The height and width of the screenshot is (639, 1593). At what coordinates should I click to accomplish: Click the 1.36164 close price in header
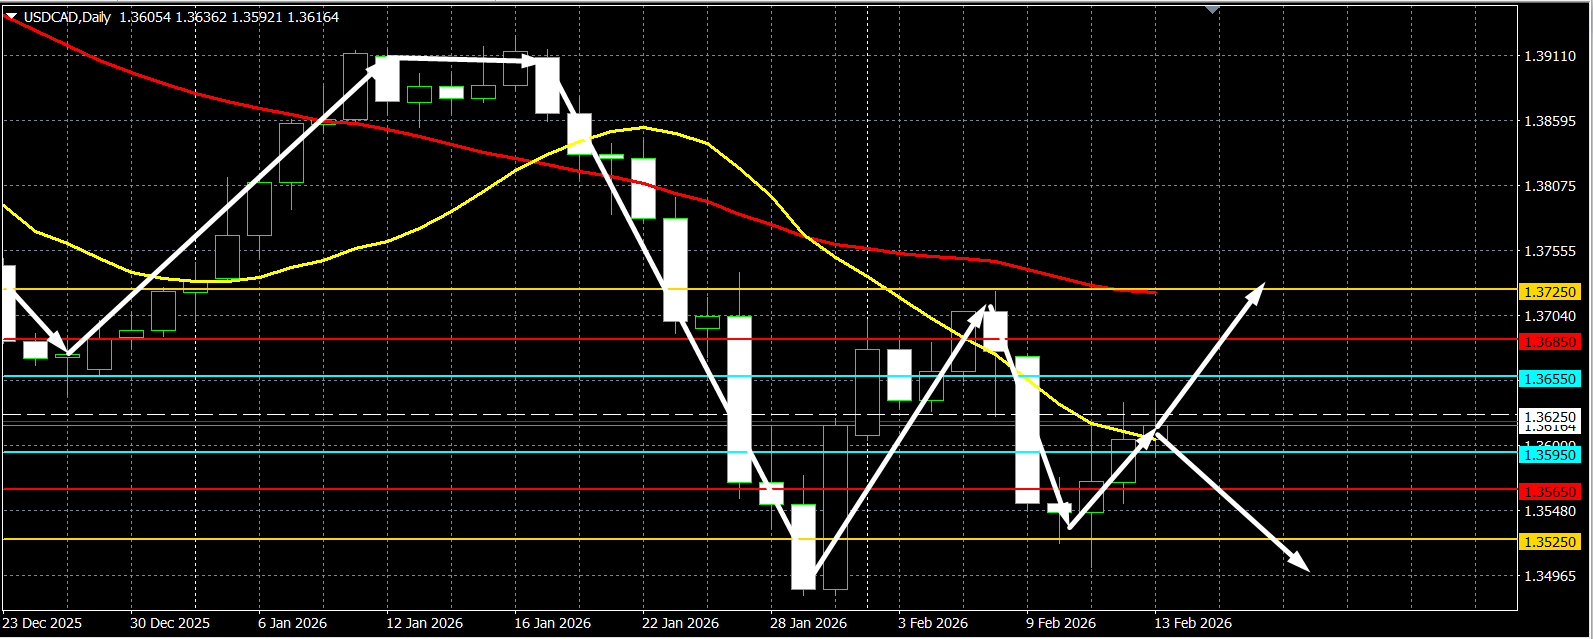313,17
